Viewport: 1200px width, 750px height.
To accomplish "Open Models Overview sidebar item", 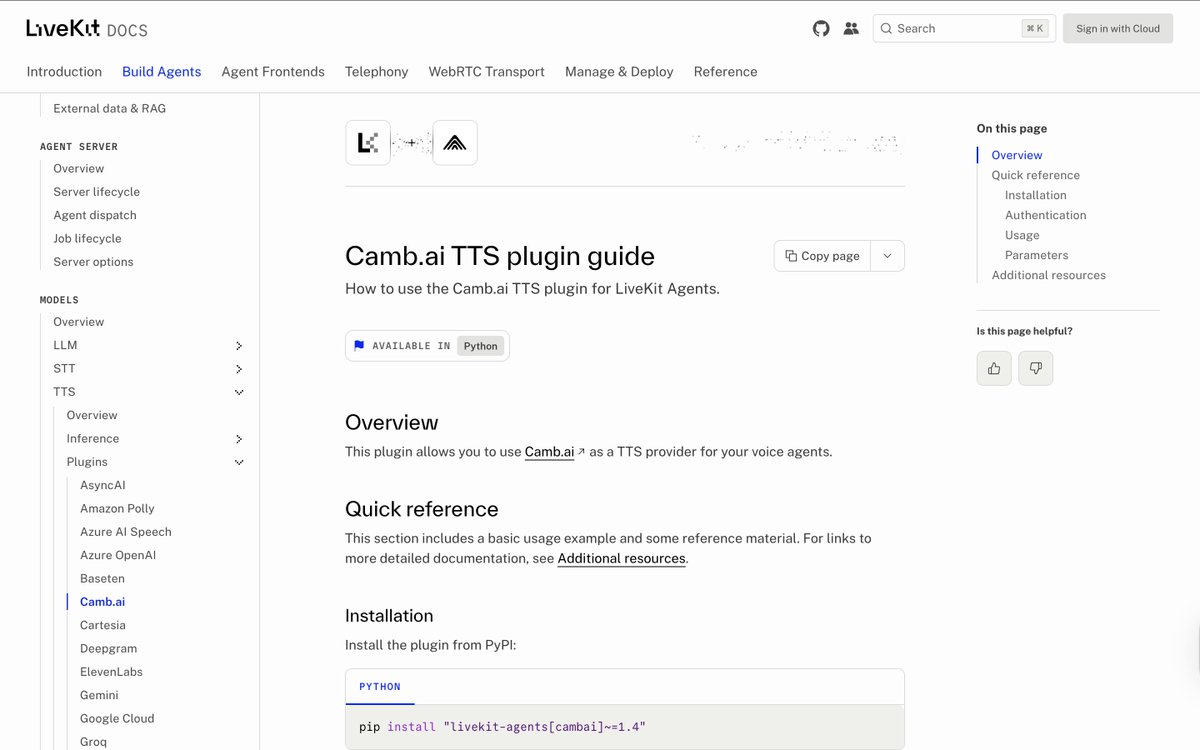I will 79,322.
